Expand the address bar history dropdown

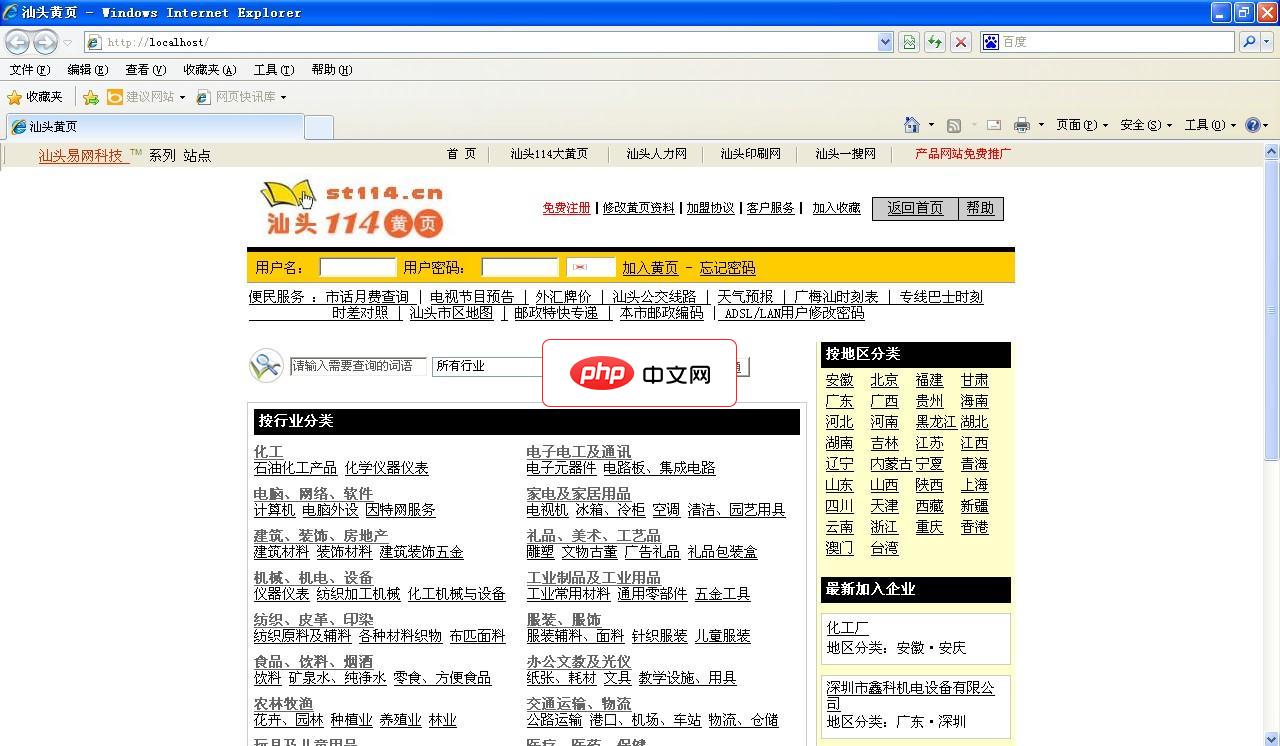coord(884,42)
